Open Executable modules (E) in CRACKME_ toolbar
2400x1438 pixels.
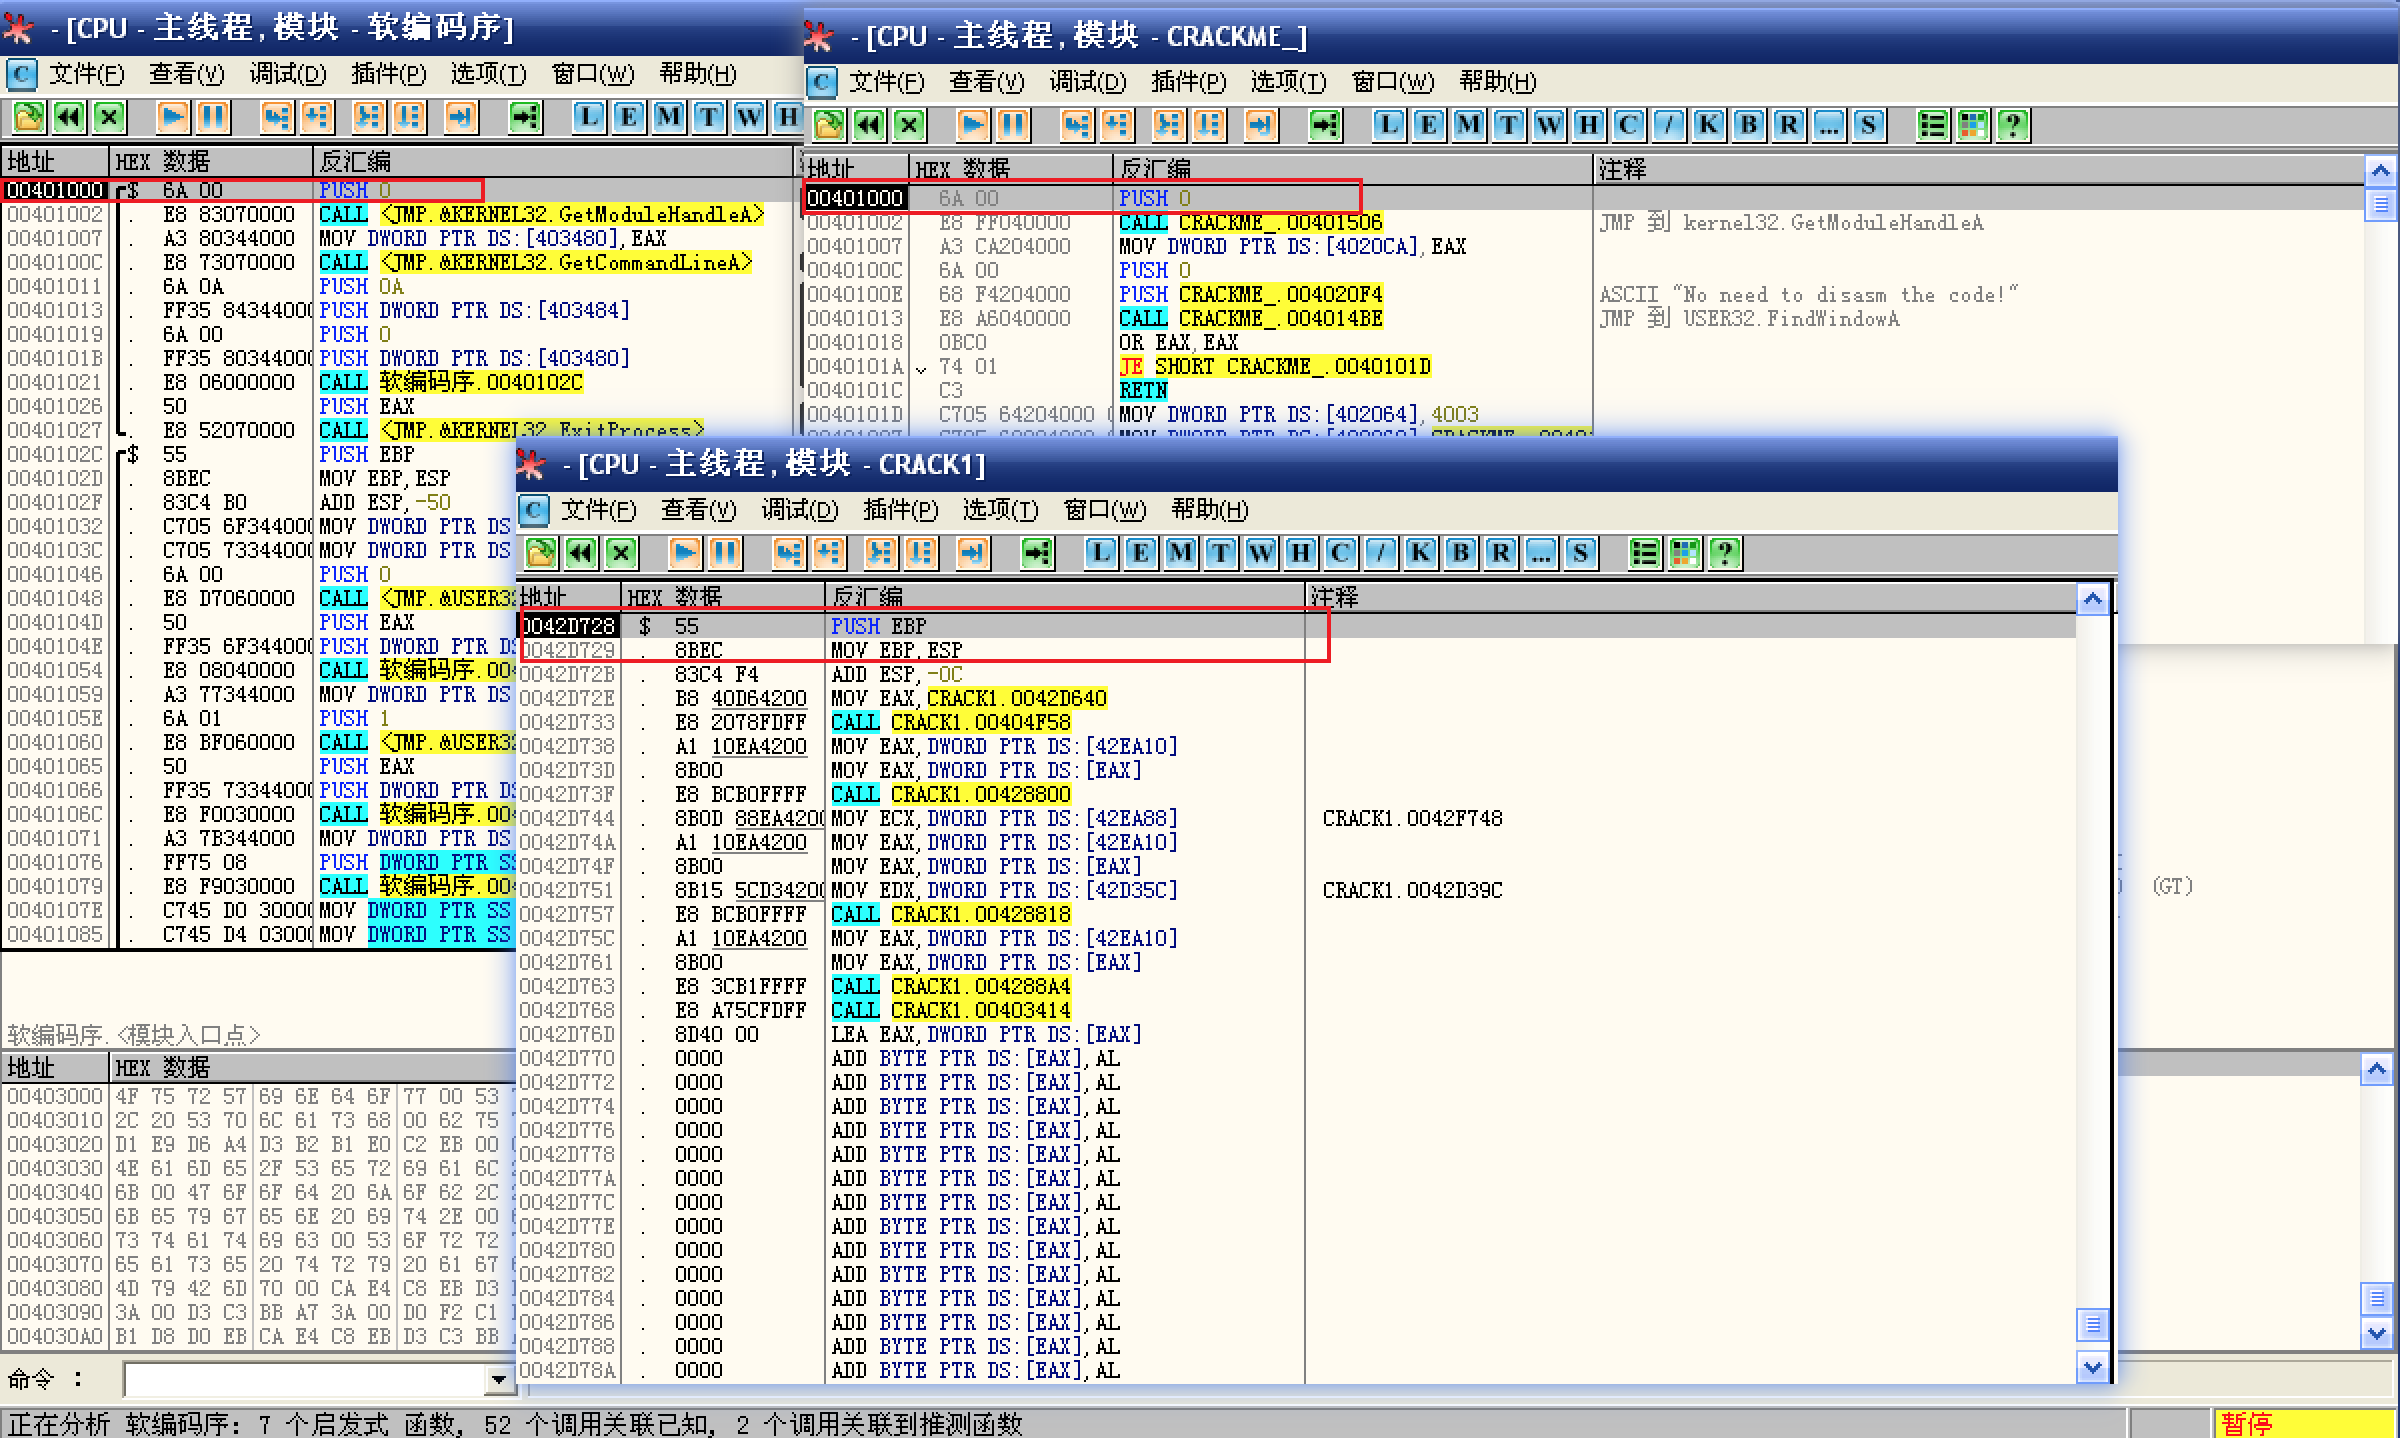pos(1429,125)
